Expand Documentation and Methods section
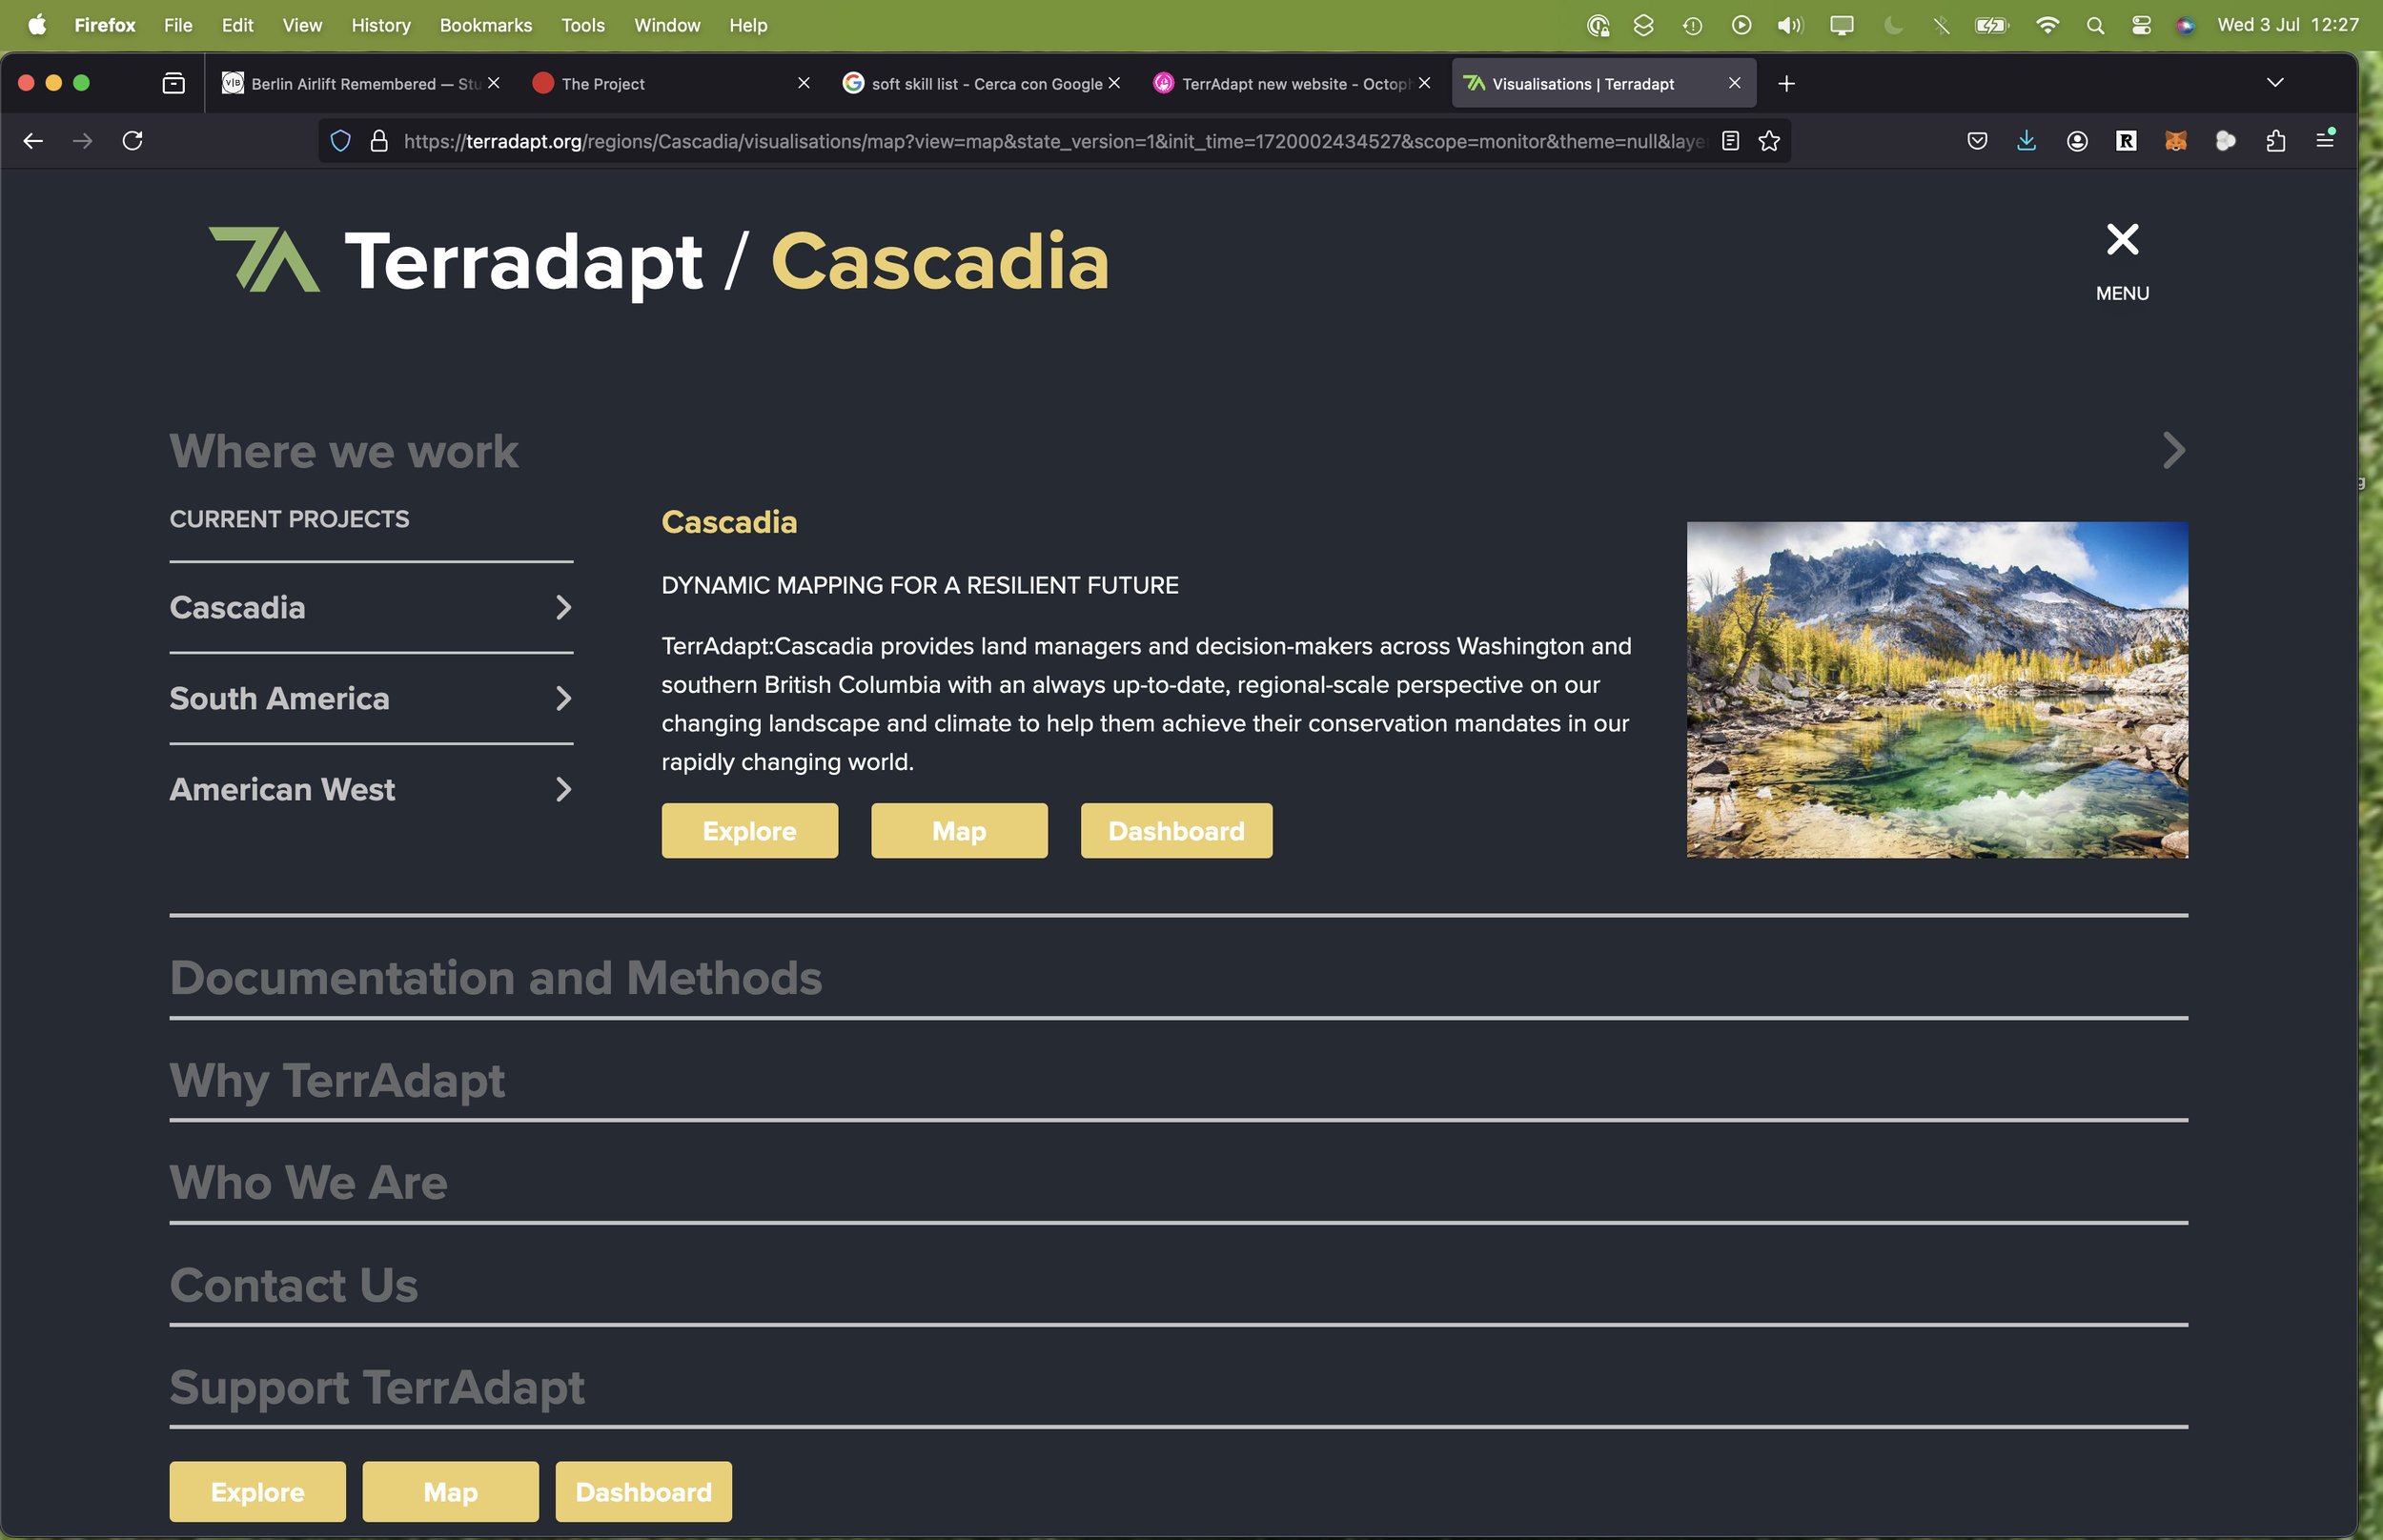Image resolution: width=2383 pixels, height=1540 pixels. tap(1178, 978)
